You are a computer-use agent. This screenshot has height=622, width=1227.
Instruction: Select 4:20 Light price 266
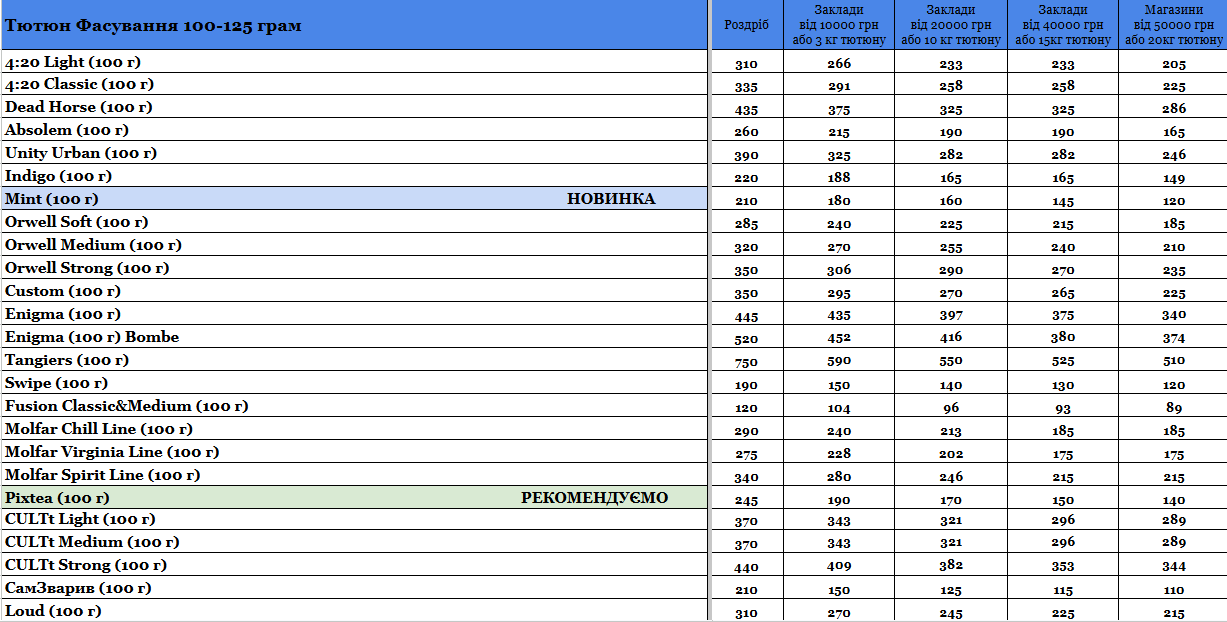point(839,63)
